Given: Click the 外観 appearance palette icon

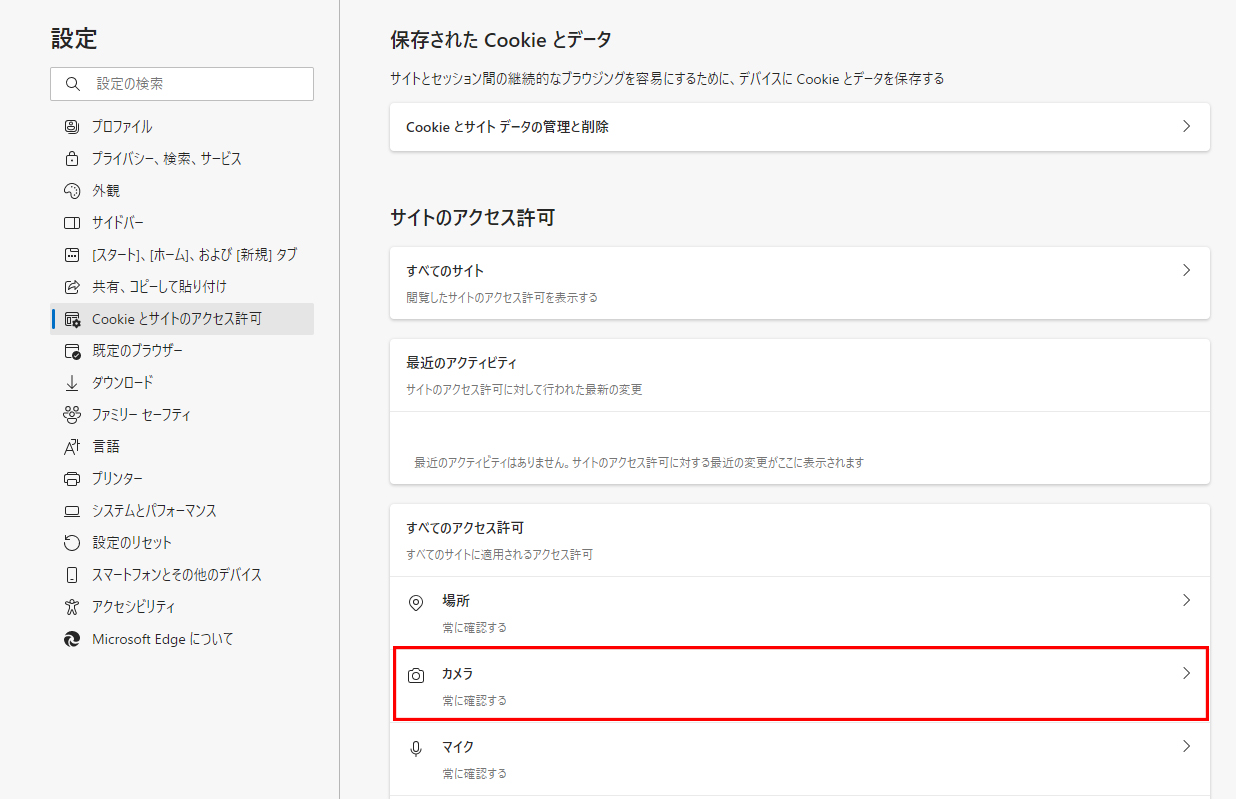Looking at the screenshot, I should (x=71, y=191).
